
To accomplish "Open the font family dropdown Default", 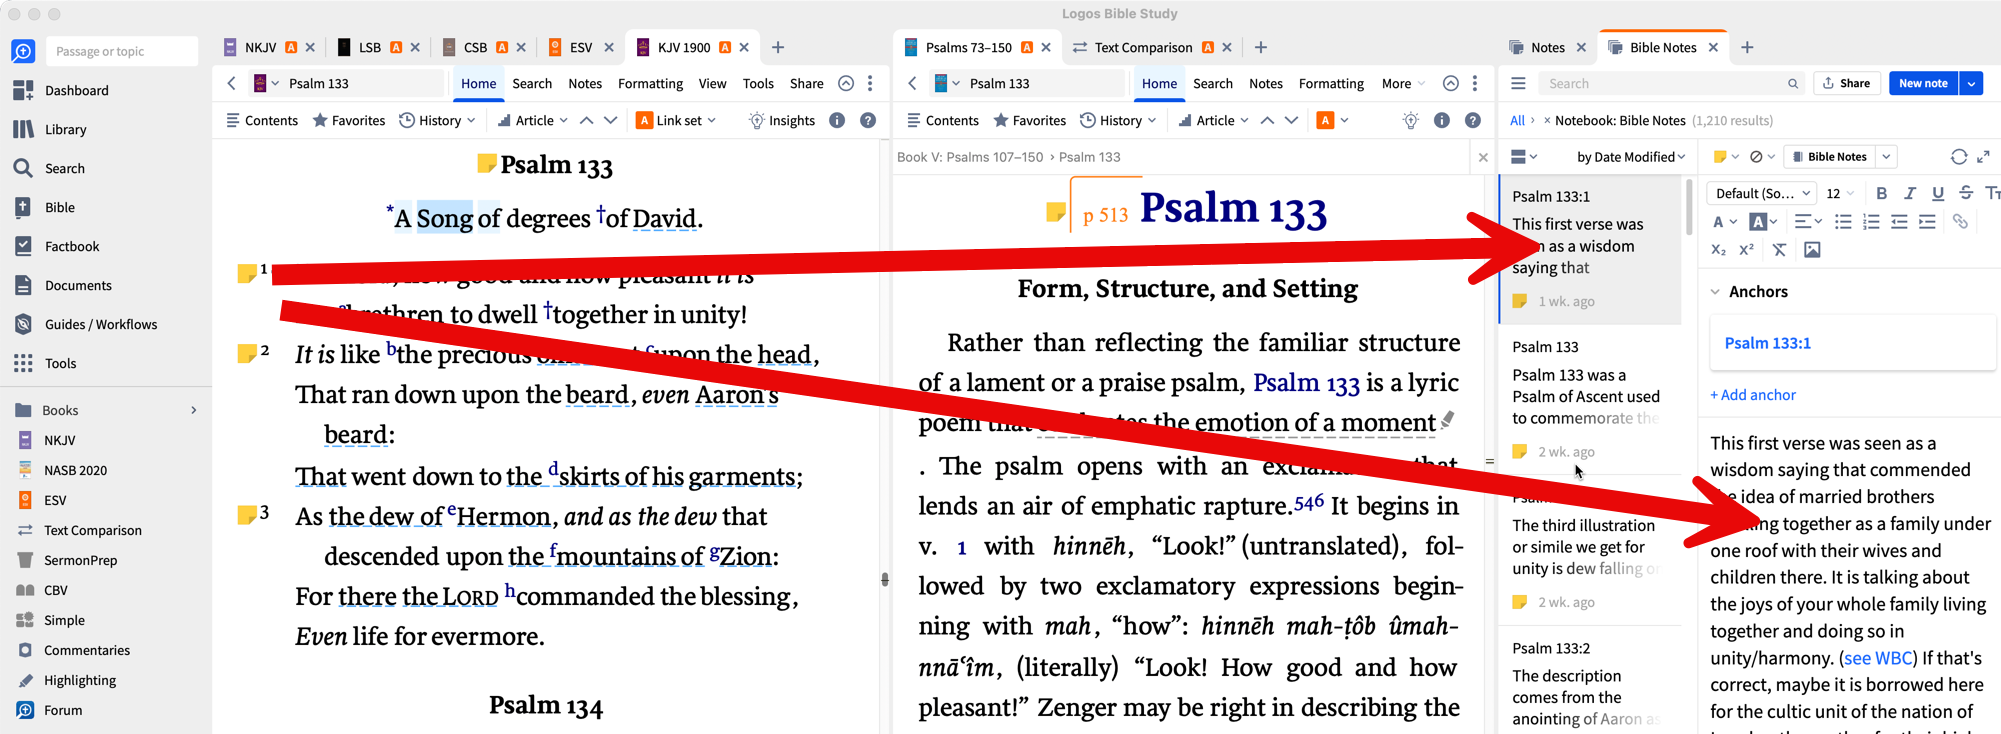I will tap(1763, 193).
